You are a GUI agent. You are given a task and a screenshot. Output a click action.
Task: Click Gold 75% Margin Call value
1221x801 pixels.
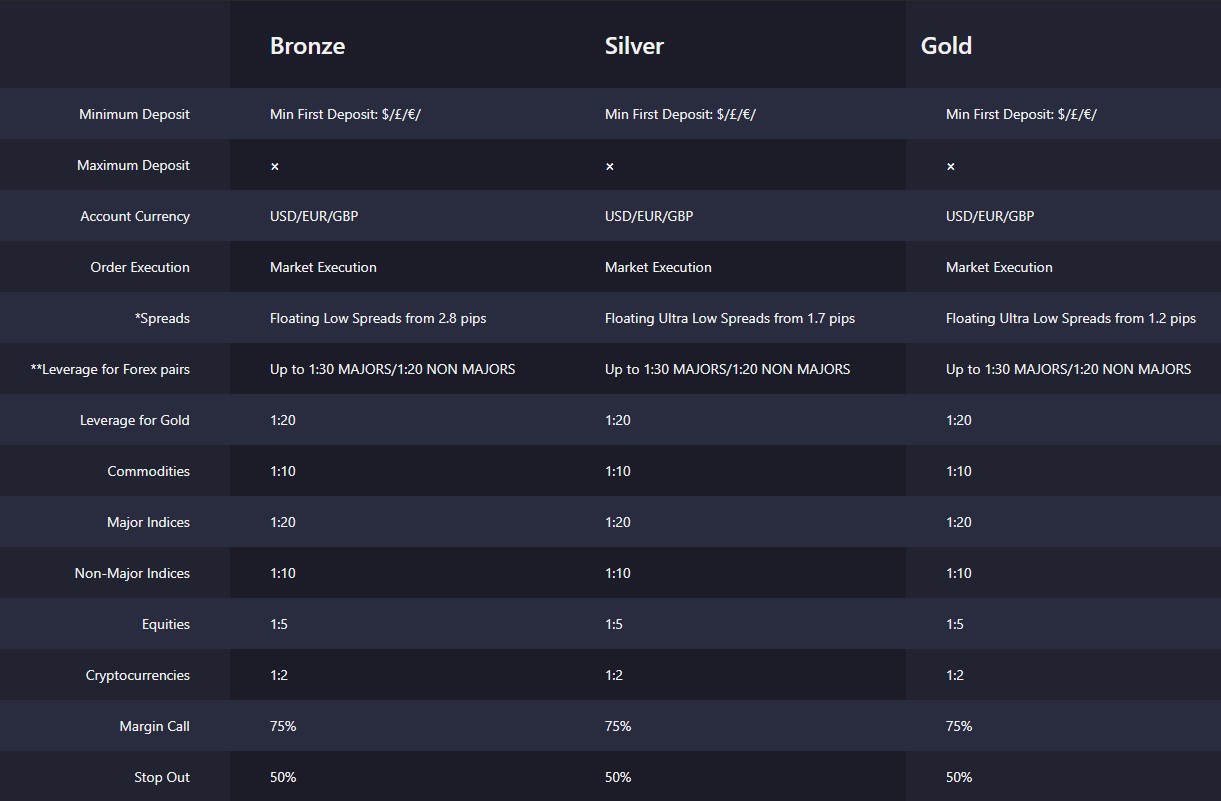[x=959, y=727]
